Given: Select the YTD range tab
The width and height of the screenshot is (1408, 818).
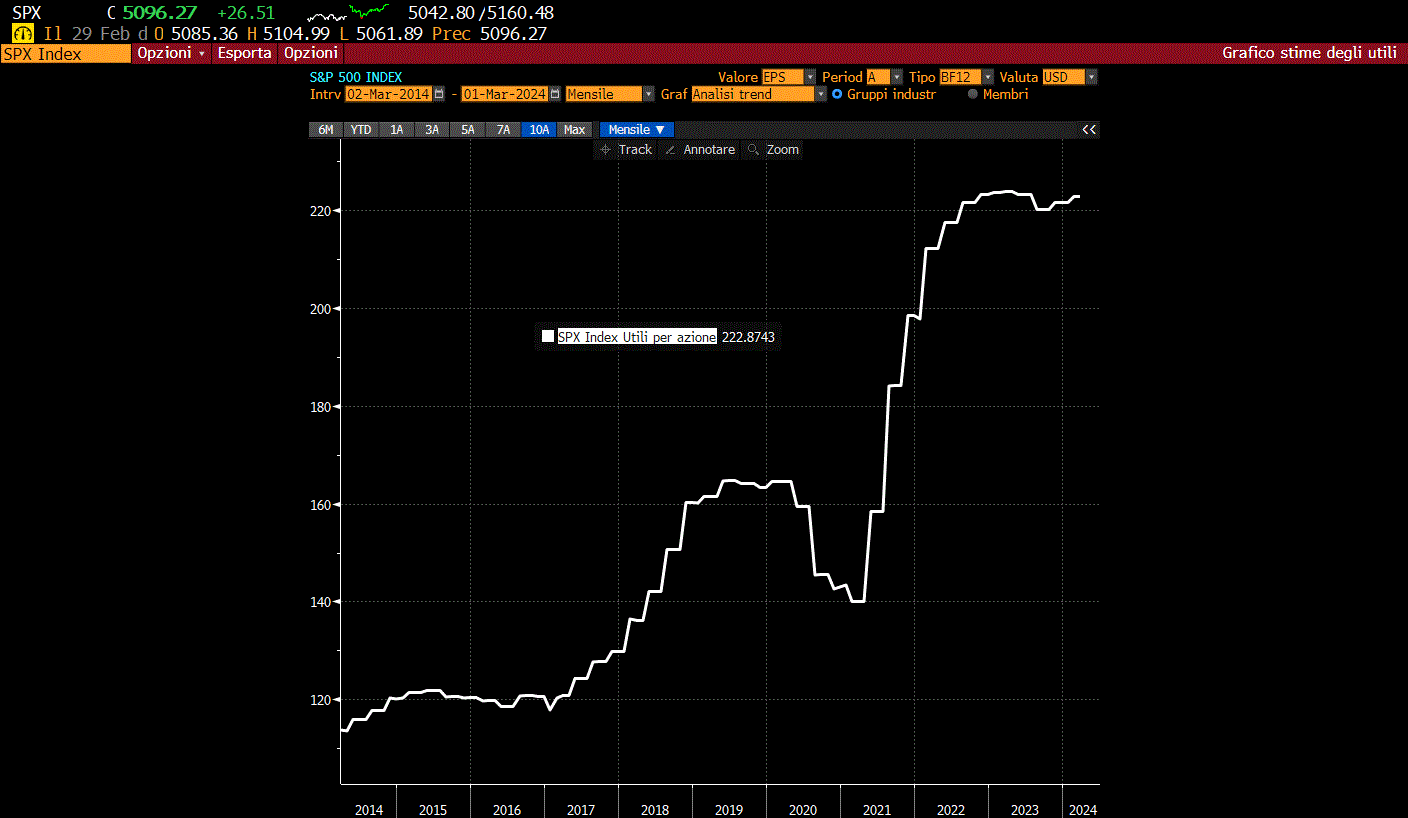Looking at the screenshot, I should click(x=361, y=129).
